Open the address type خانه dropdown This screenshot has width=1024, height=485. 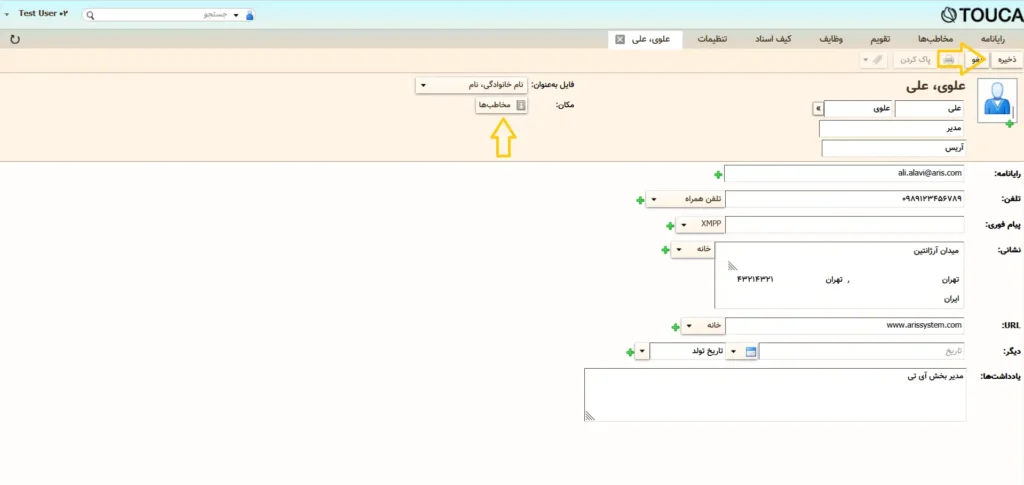692,249
